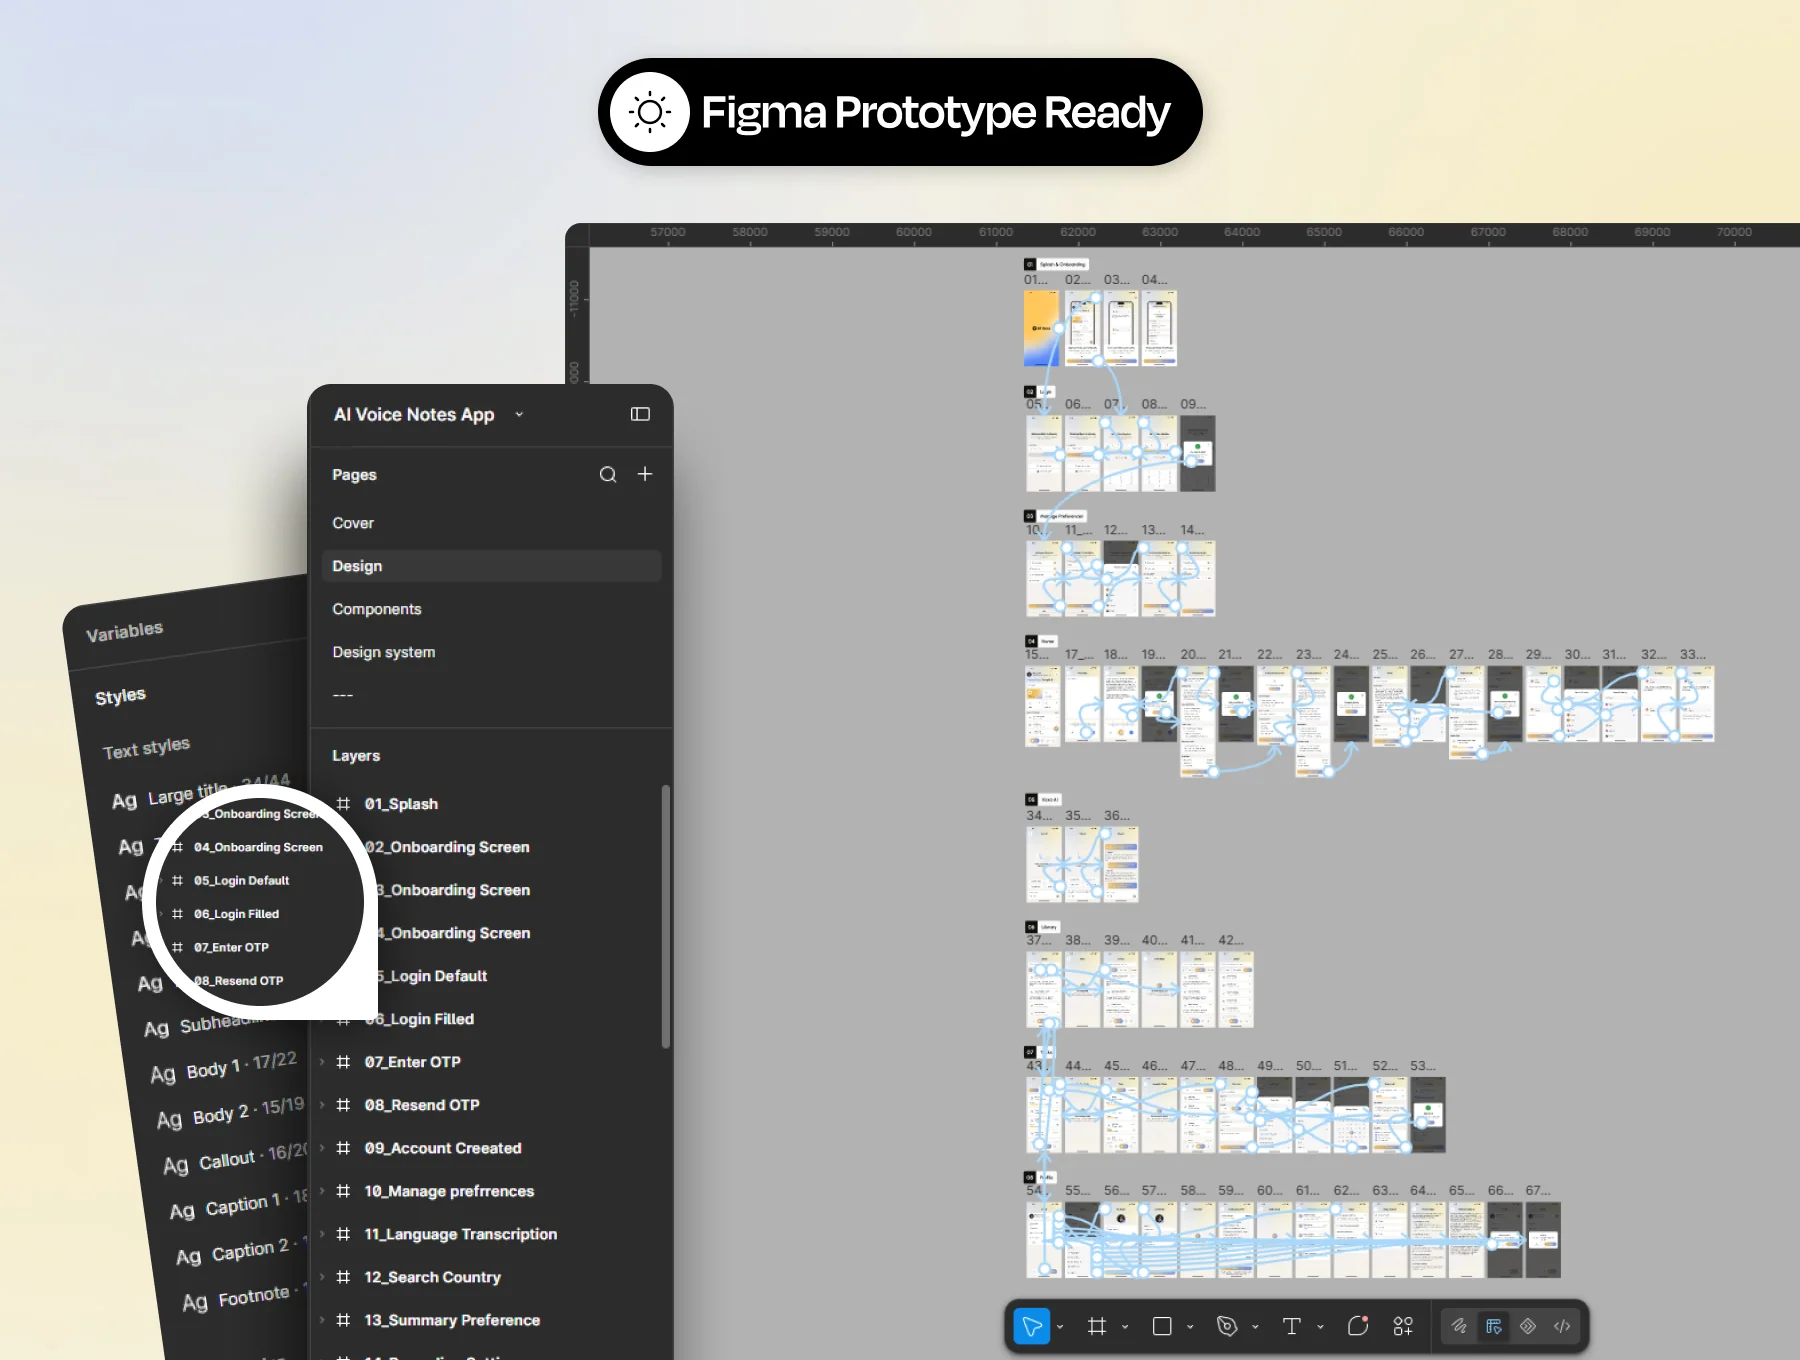Screen dimensions: 1800x1360
Task: Switch to Design mode in toolbar
Action: tap(1494, 1326)
